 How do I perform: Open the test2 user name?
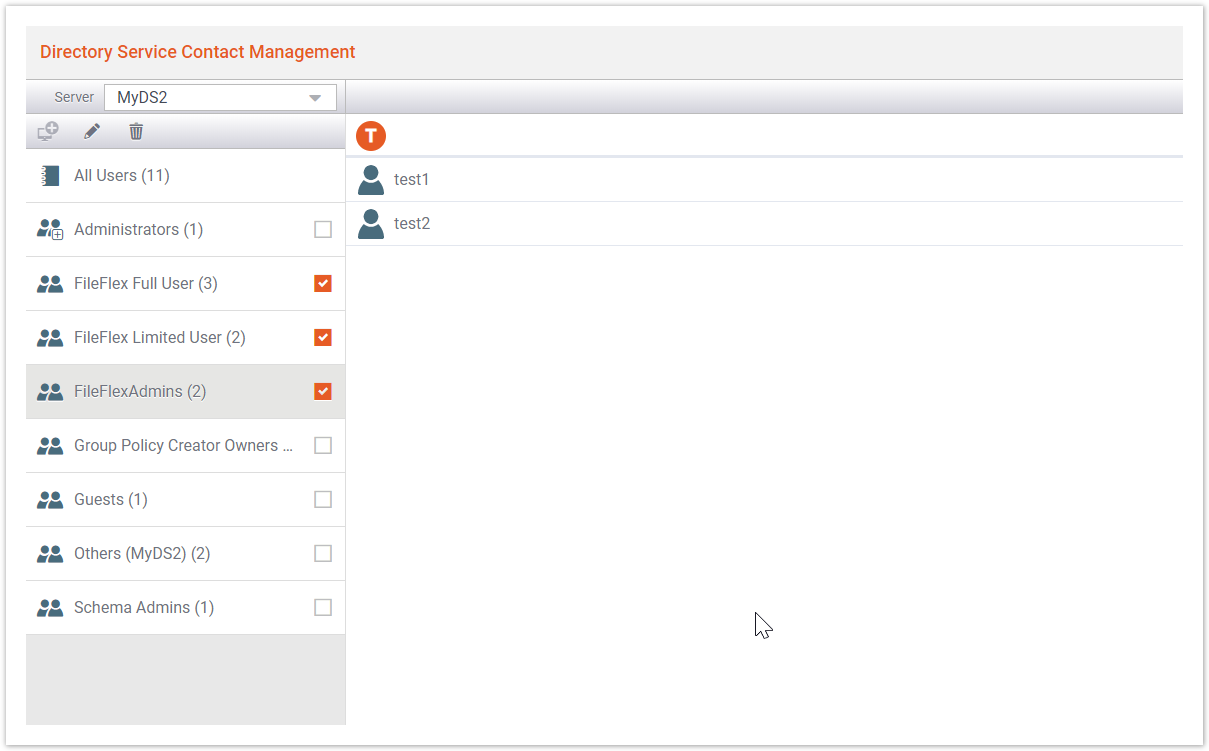(412, 224)
